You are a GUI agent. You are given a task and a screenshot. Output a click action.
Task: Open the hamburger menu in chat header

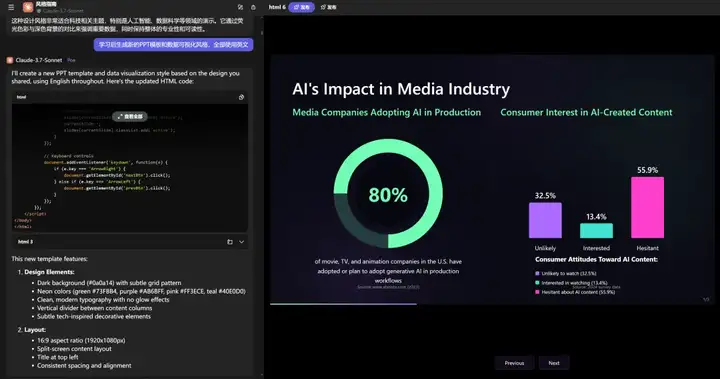[11, 7]
